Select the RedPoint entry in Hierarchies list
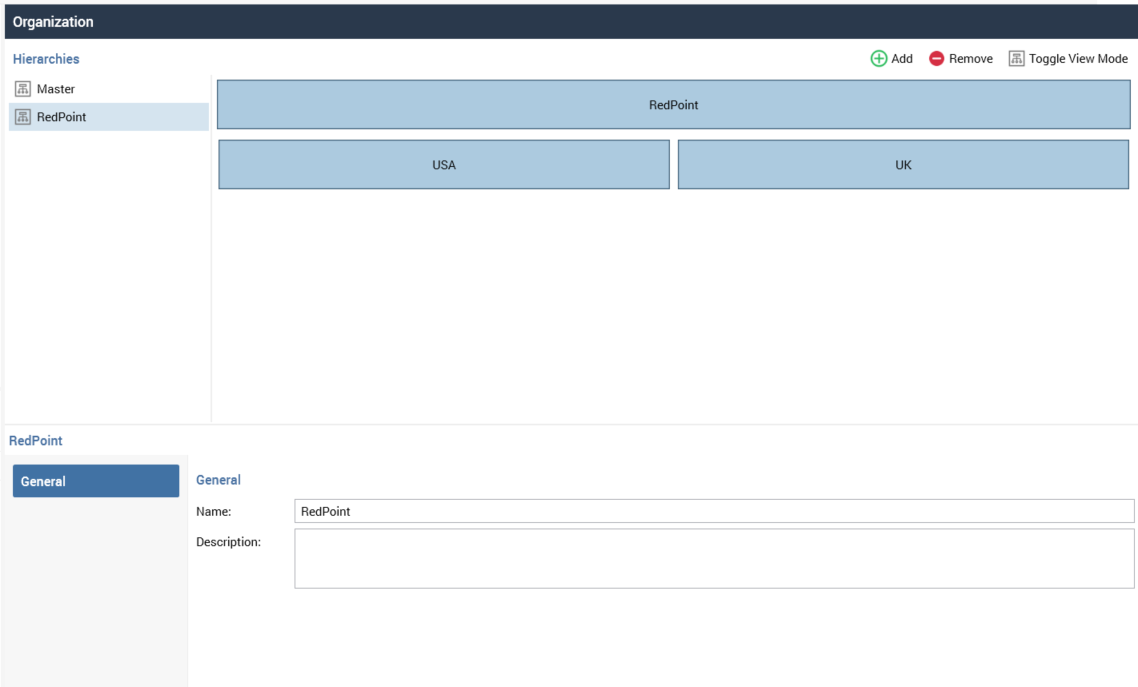 coord(62,117)
